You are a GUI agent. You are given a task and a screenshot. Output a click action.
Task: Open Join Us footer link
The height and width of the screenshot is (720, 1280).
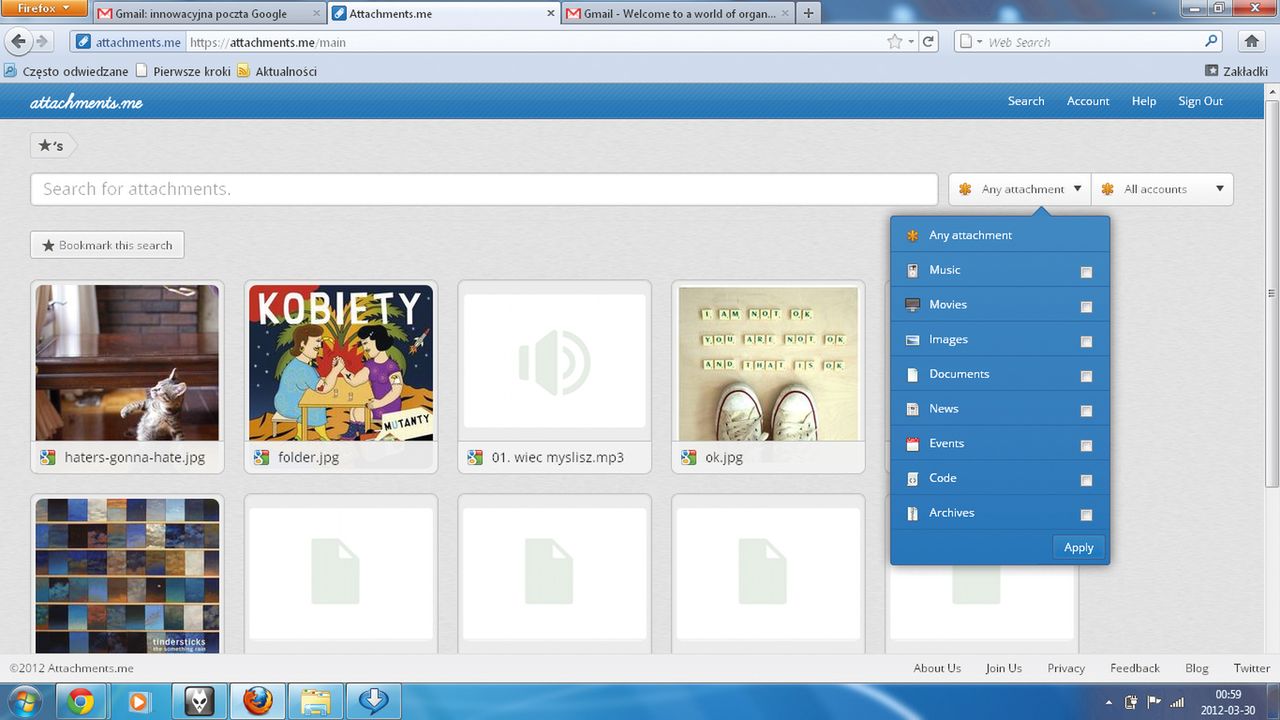(x=1003, y=668)
